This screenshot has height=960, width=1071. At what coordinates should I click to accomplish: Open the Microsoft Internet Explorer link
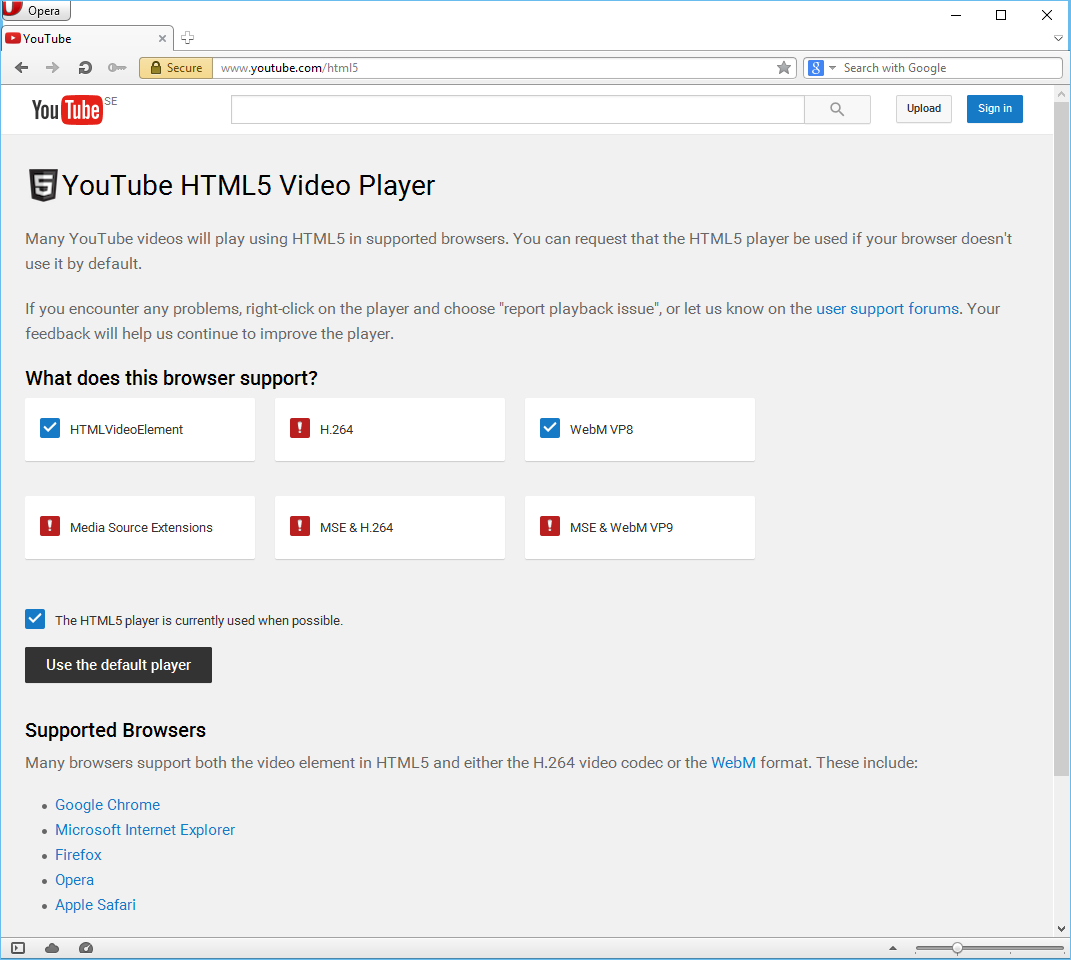coord(145,829)
